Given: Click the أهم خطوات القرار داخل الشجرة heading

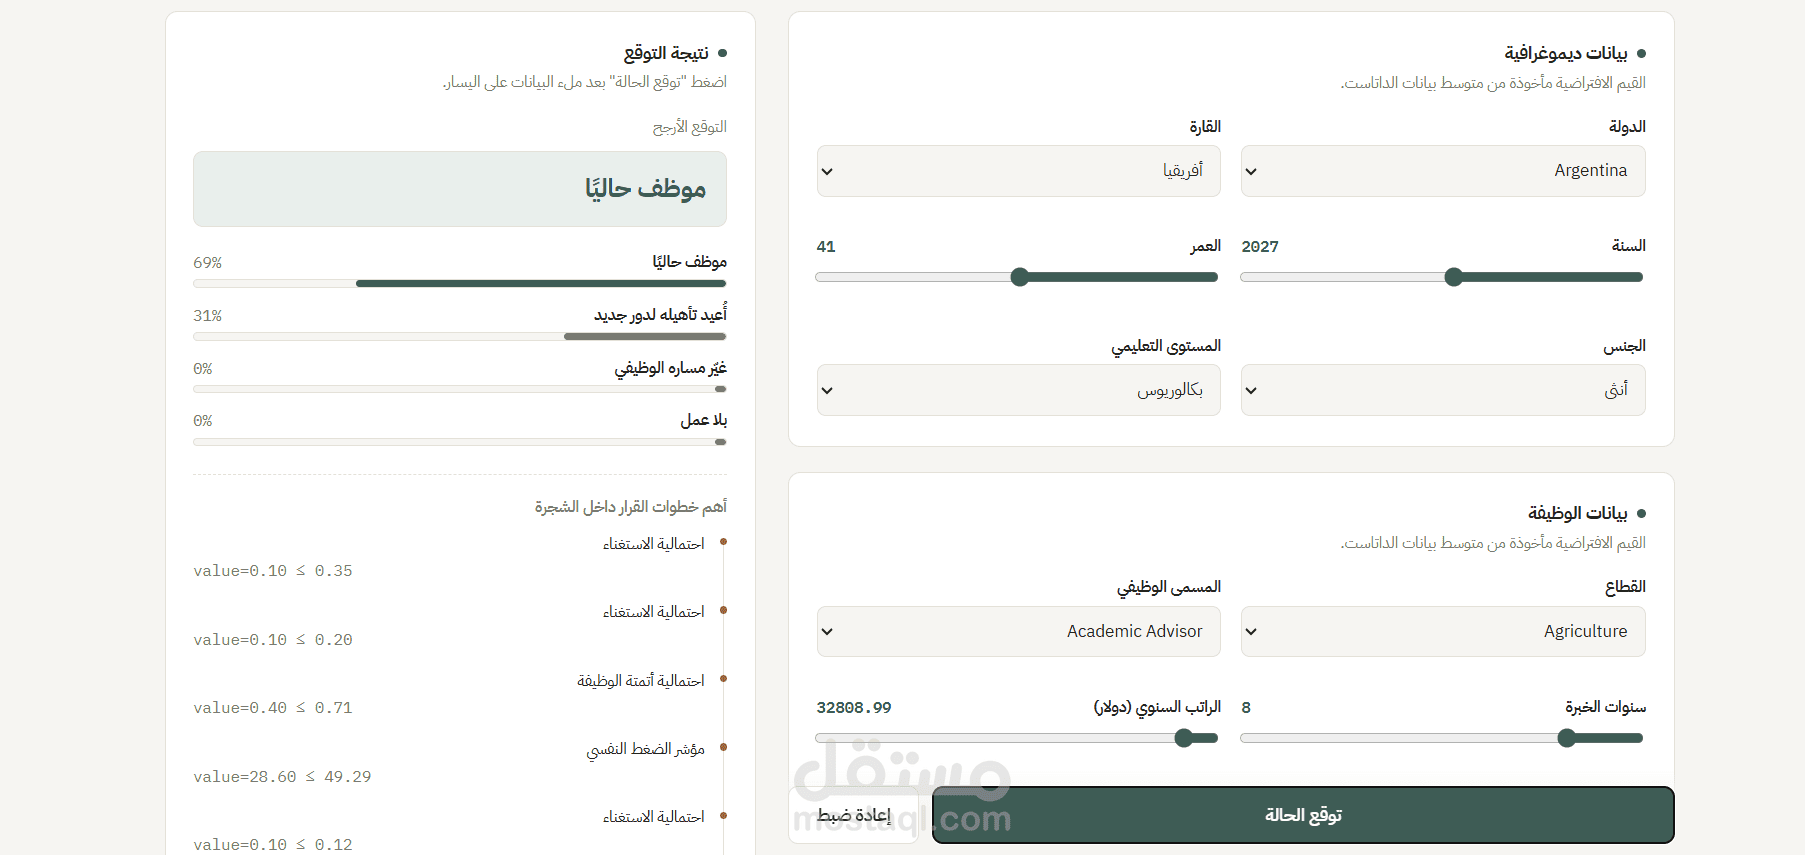Looking at the screenshot, I should click(631, 507).
